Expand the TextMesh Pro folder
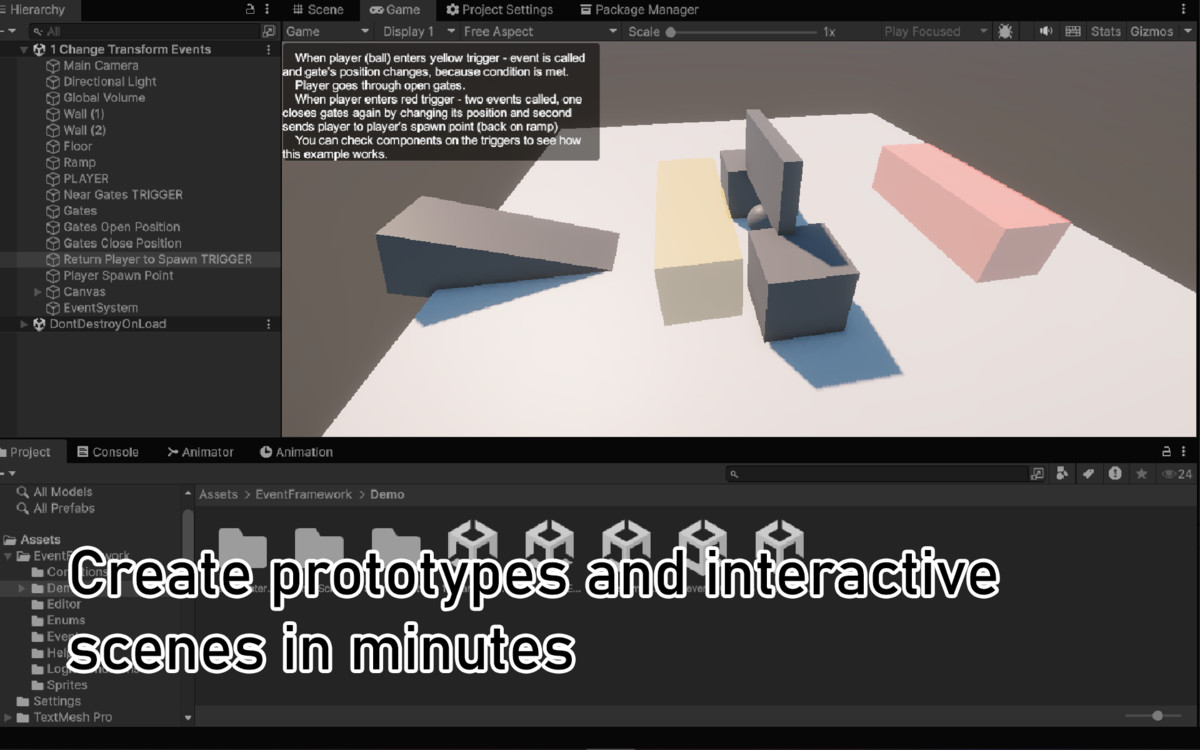The height and width of the screenshot is (750, 1200). [9, 717]
